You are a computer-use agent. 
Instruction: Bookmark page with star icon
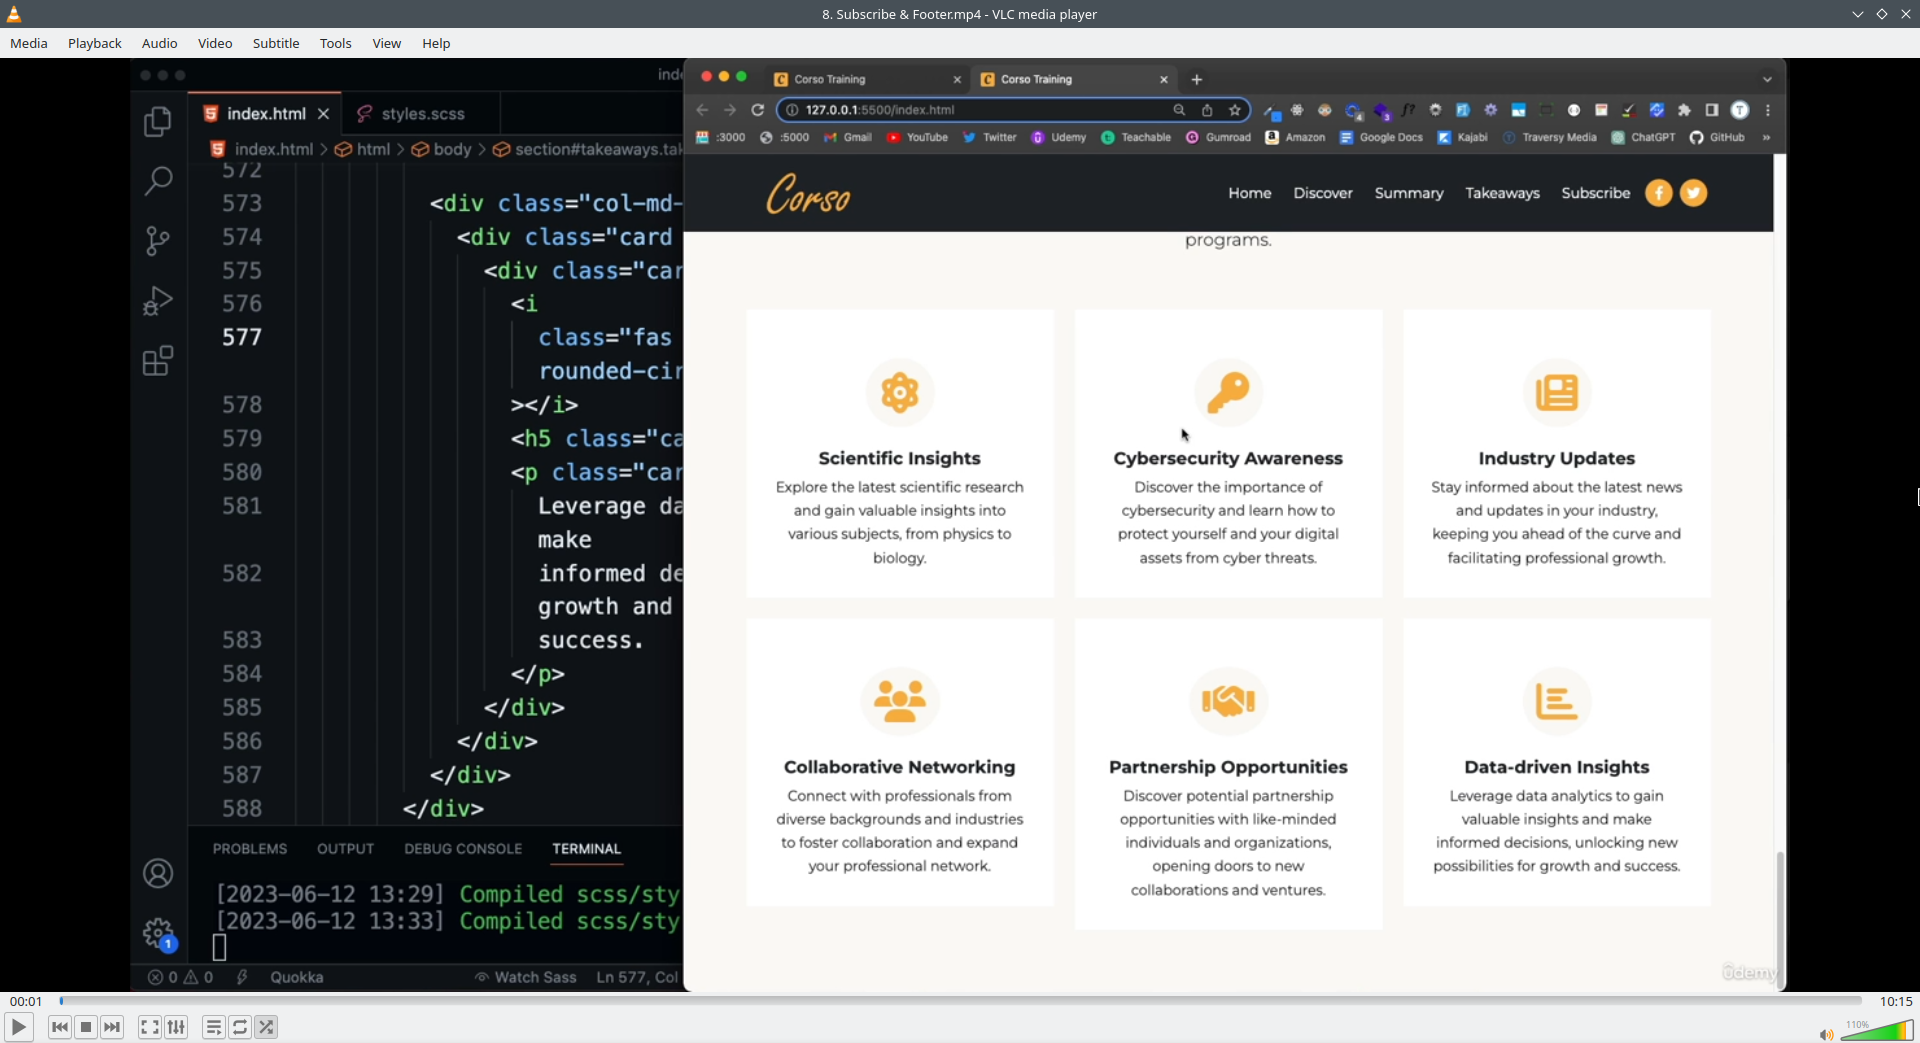[1235, 110]
